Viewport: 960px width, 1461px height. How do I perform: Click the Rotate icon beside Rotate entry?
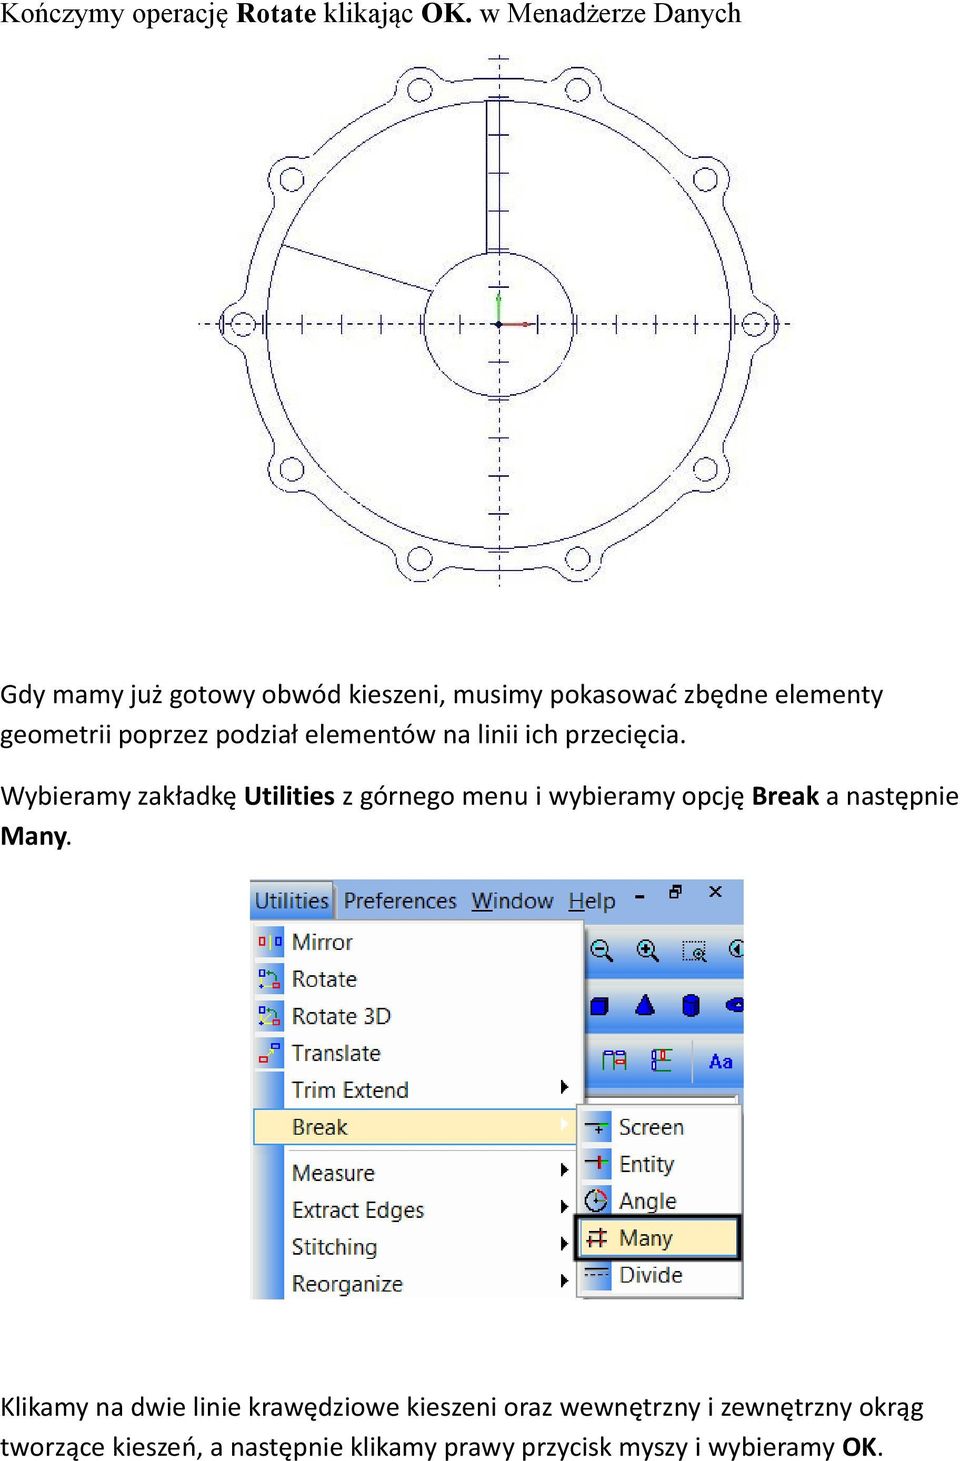point(270,979)
